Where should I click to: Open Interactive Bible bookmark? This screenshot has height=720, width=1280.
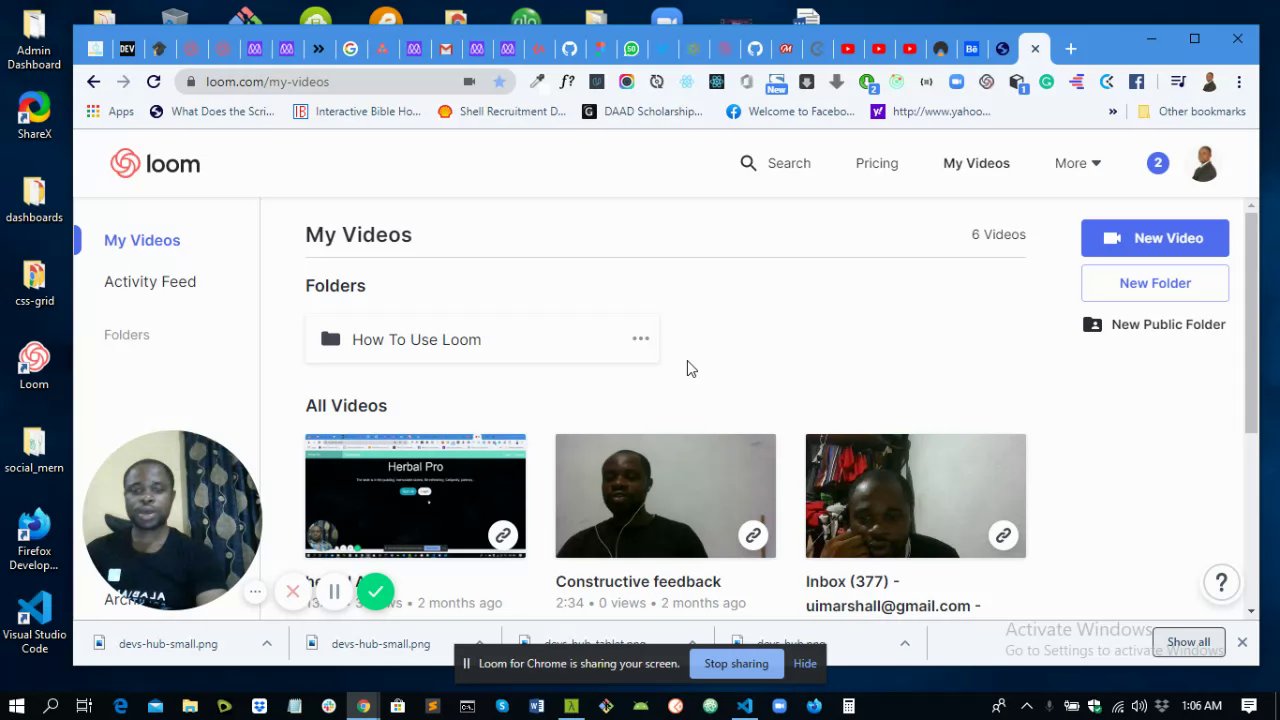point(357,112)
